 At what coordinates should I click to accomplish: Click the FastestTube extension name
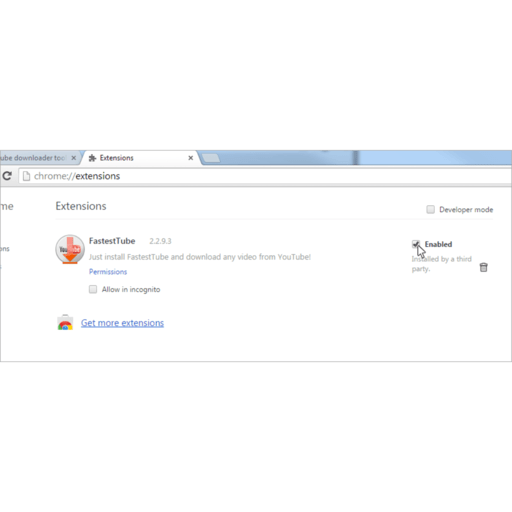click(x=112, y=241)
